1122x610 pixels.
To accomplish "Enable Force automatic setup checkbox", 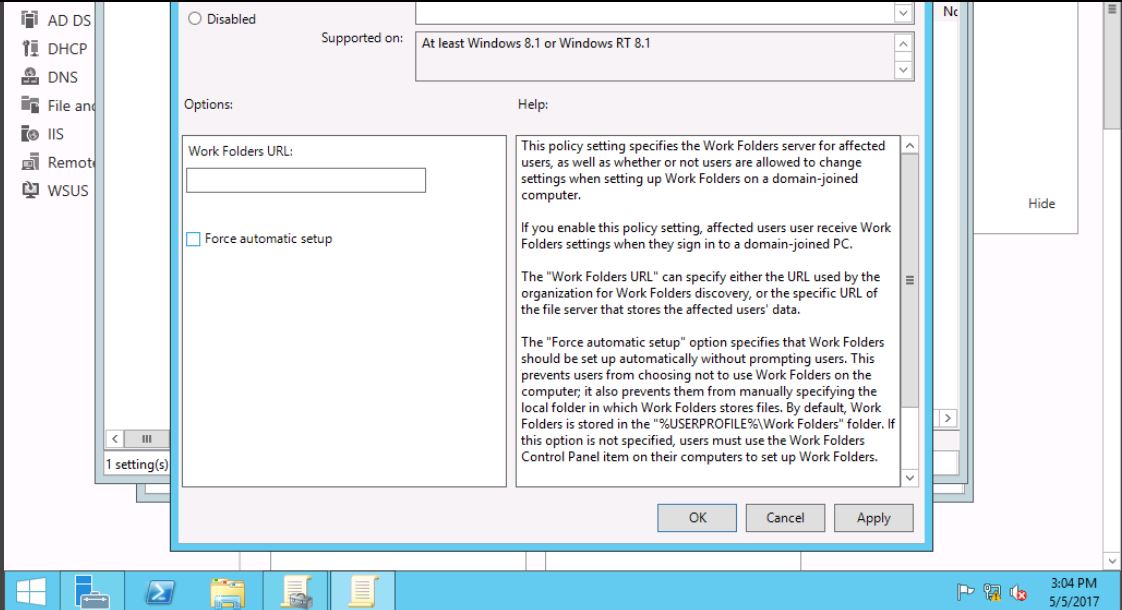I will click(x=193, y=239).
